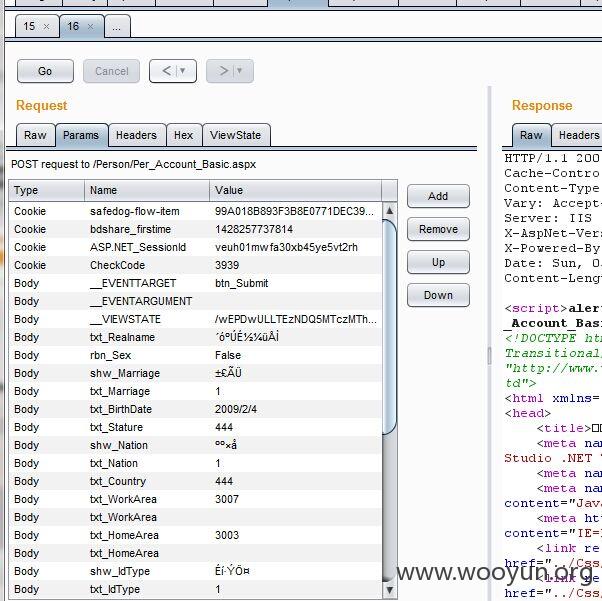Click value 3939 of CheckCode
This screenshot has width=602, height=601.
point(227,265)
